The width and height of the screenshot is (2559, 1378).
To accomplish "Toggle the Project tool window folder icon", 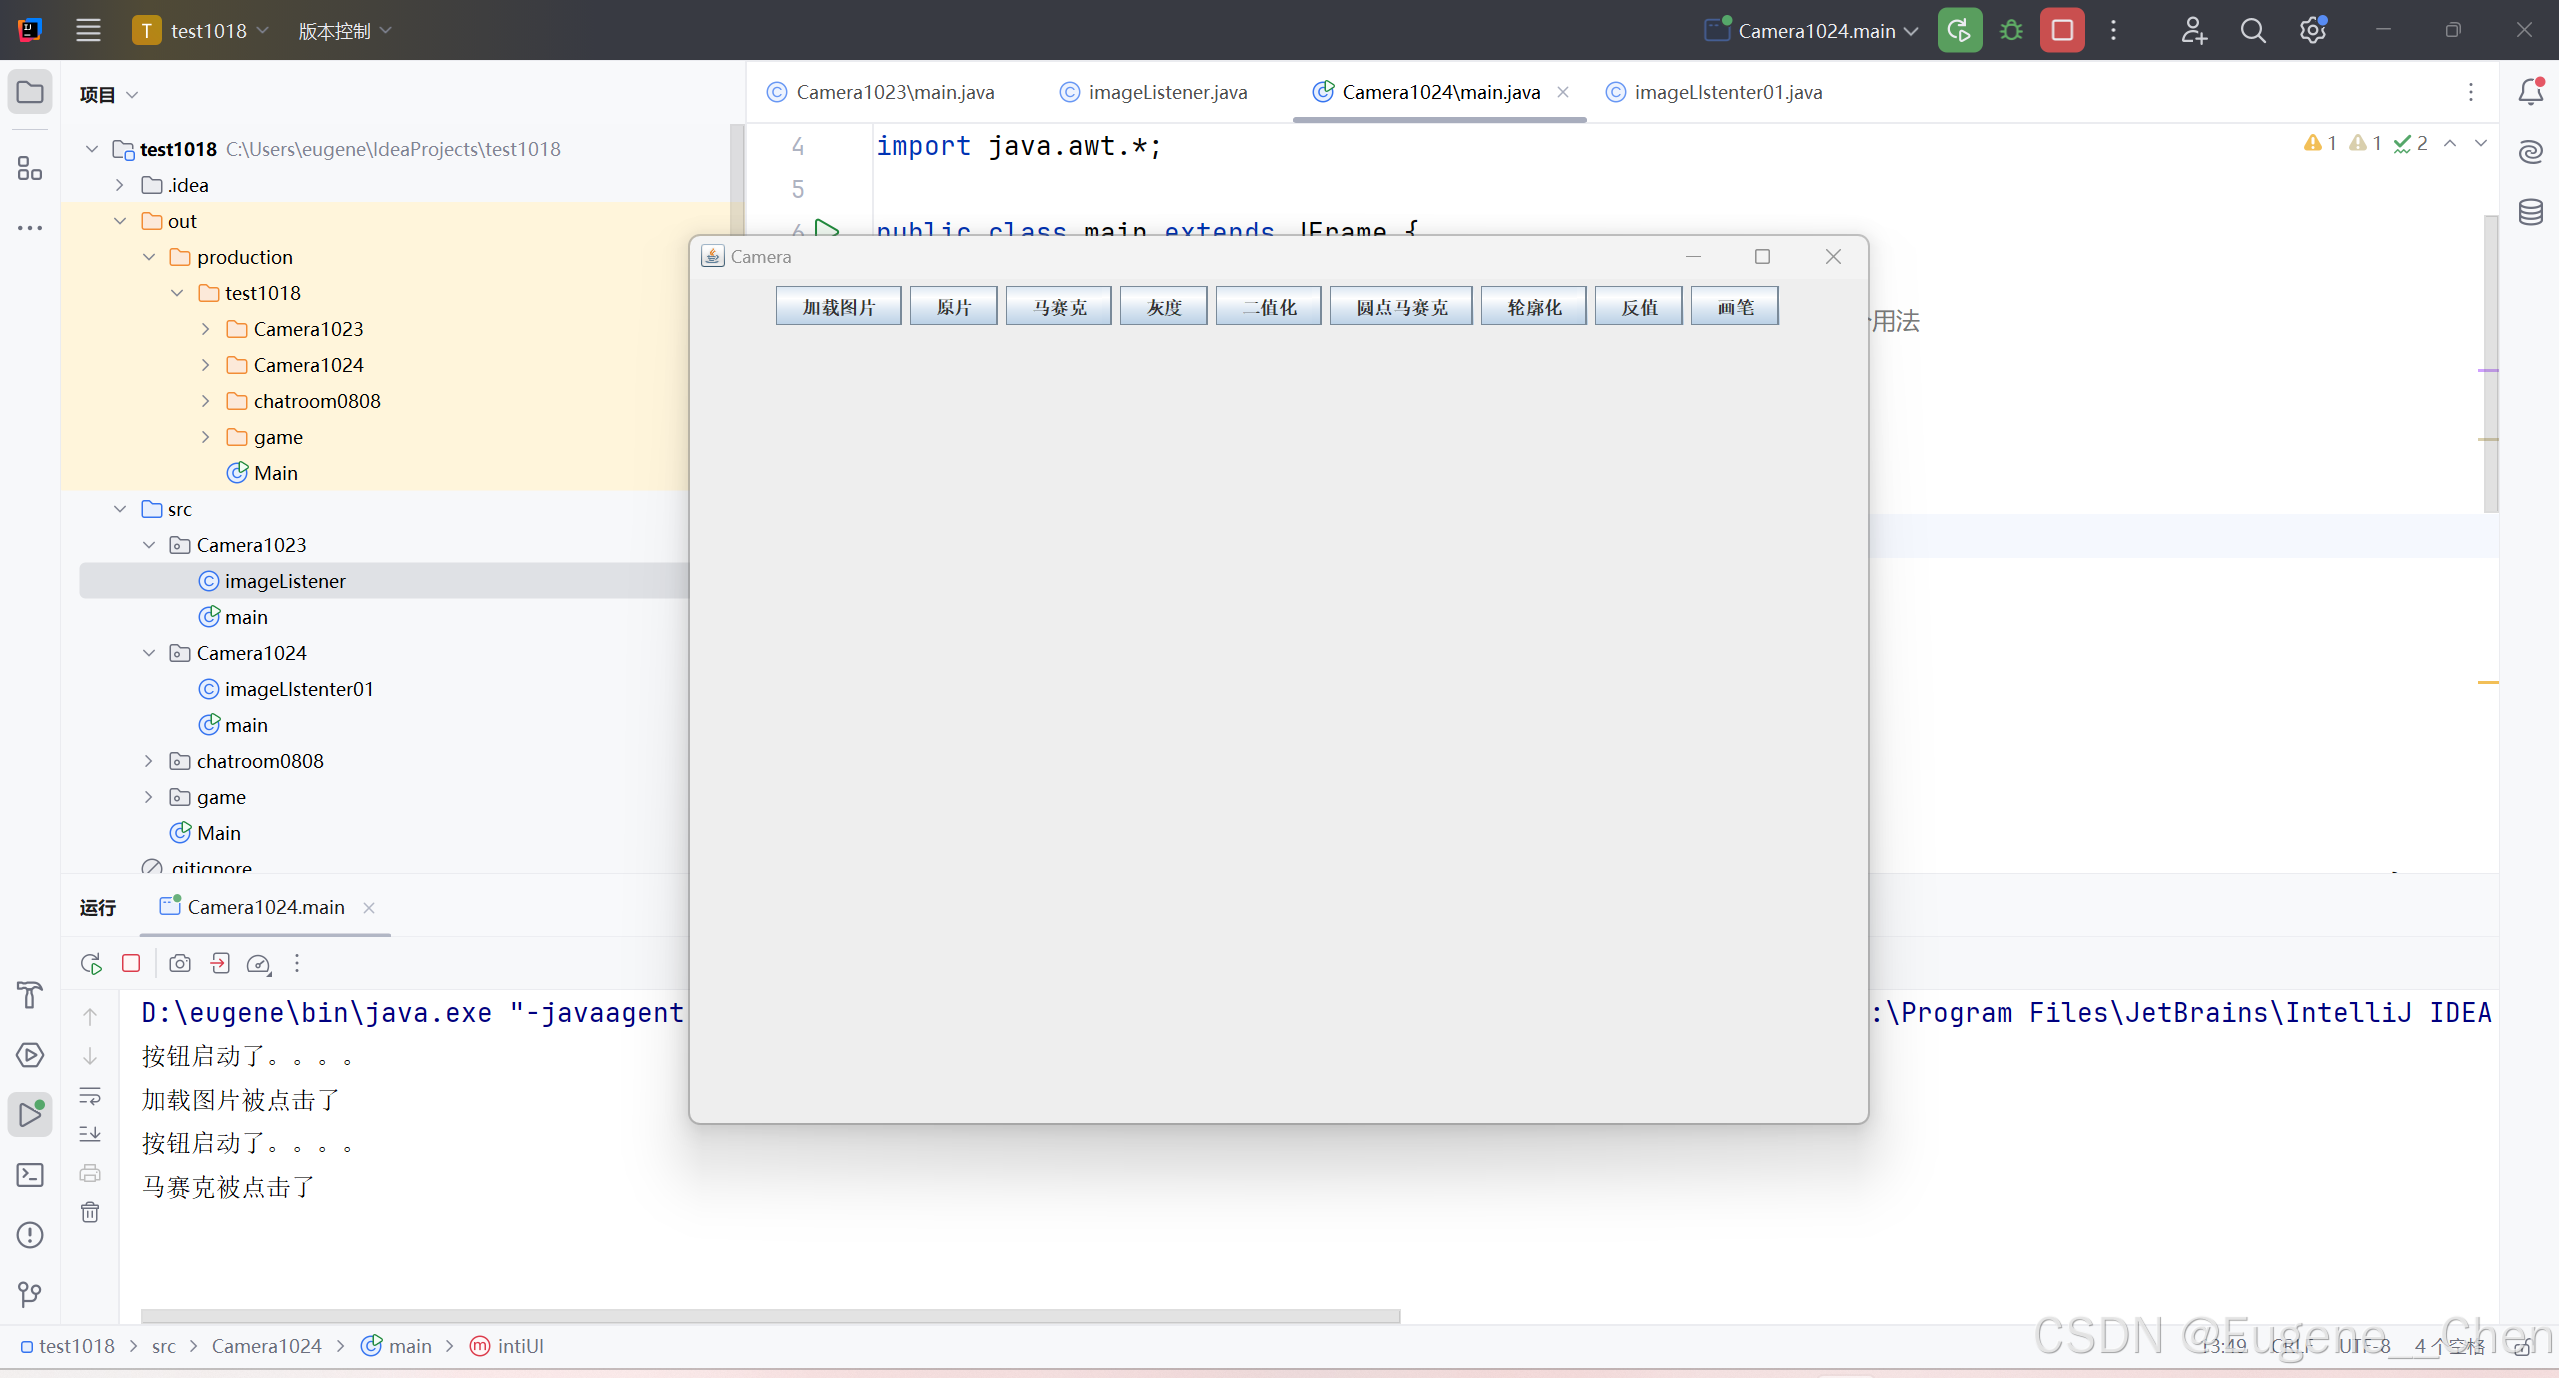I will [30, 92].
